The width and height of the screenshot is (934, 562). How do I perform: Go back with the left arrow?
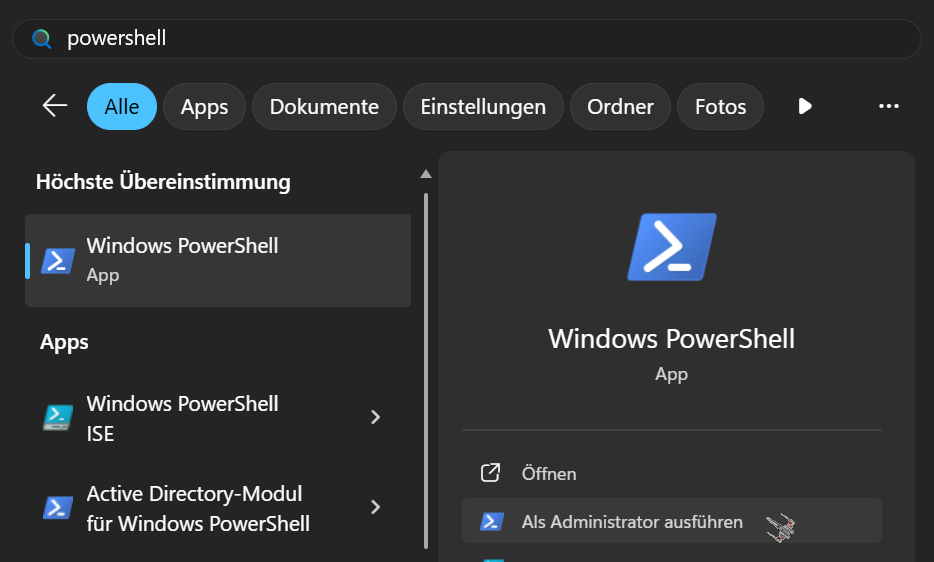(55, 106)
